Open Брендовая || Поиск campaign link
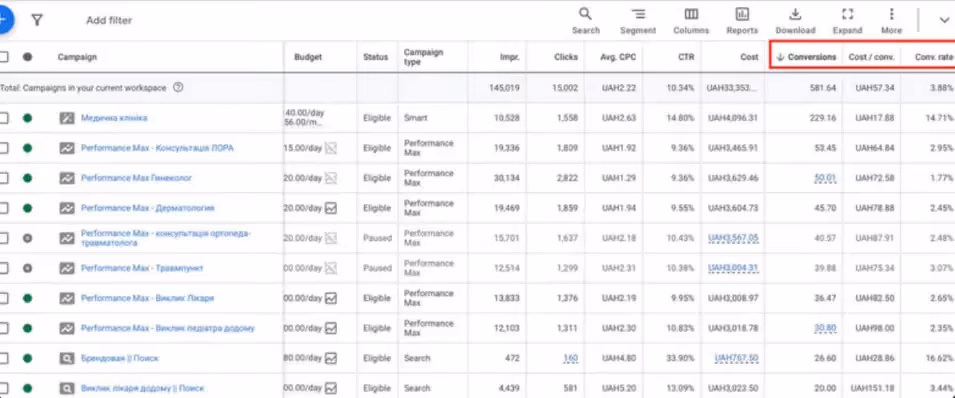 click(x=119, y=358)
